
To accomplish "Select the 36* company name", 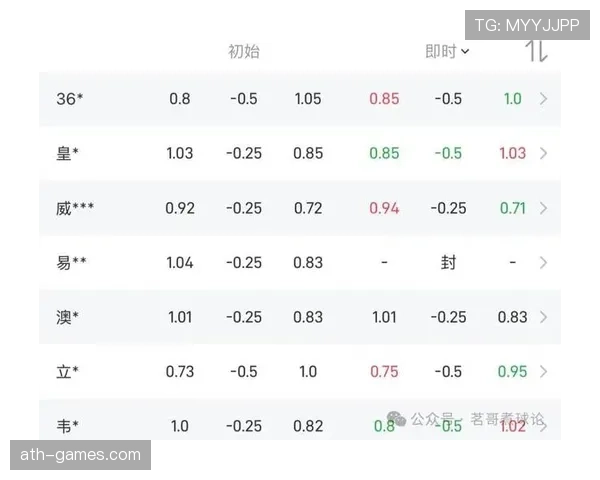I will point(70,99).
